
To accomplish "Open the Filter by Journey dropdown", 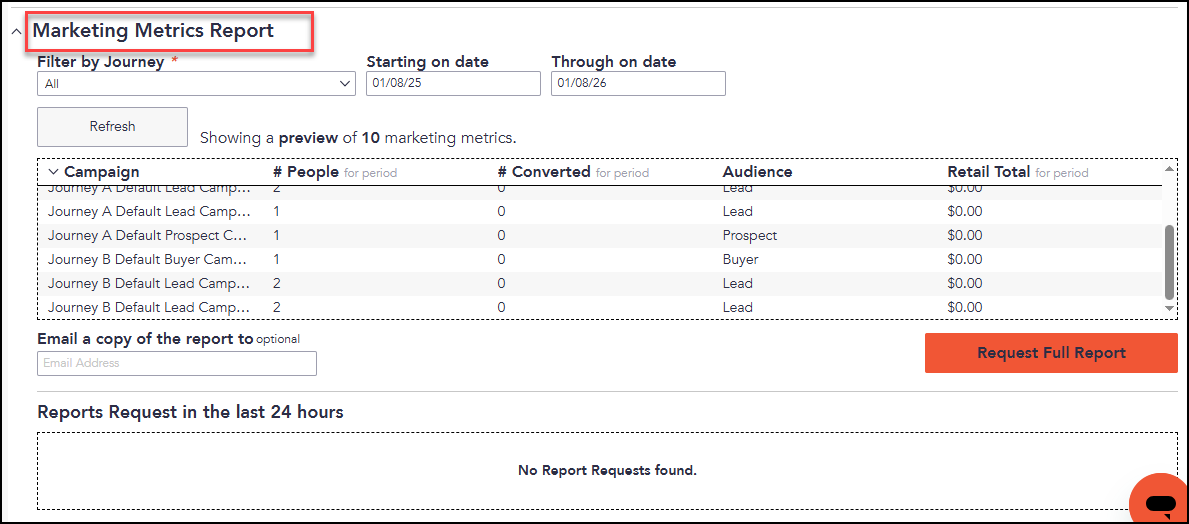I will 196,83.
